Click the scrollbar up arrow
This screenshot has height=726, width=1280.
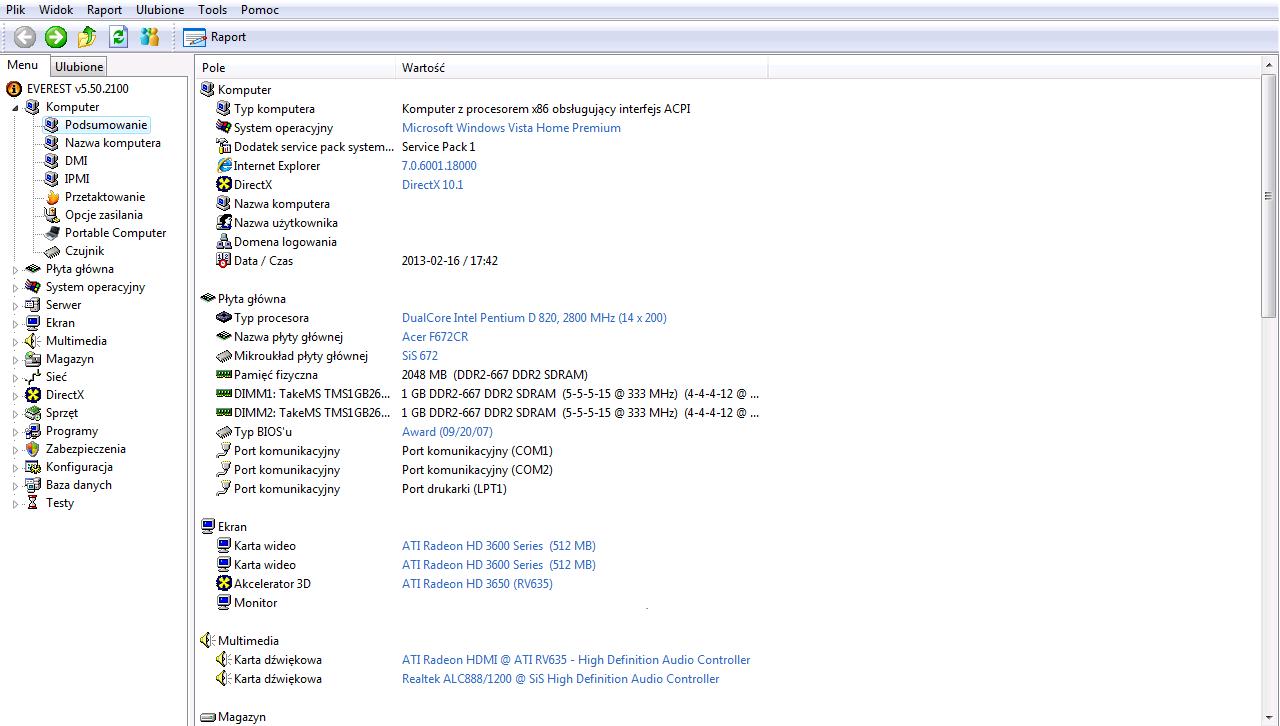coord(1270,66)
